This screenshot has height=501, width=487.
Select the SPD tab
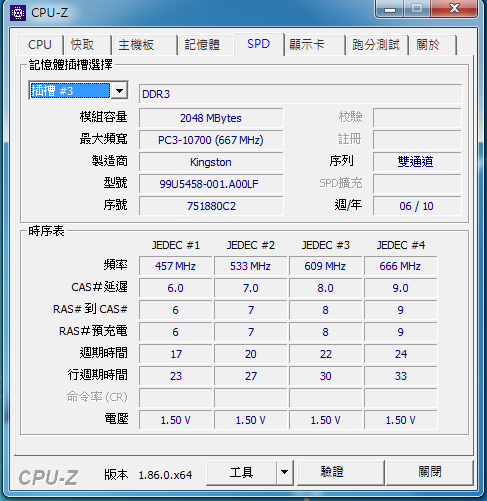pyautogui.click(x=259, y=44)
